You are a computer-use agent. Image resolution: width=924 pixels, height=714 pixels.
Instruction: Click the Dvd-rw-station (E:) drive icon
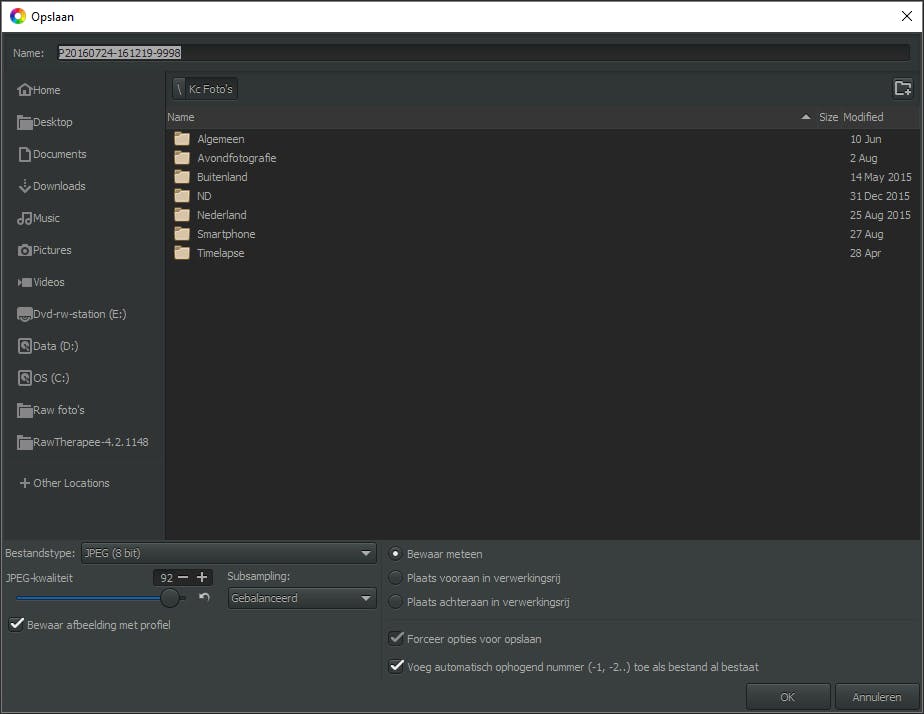pos(25,314)
